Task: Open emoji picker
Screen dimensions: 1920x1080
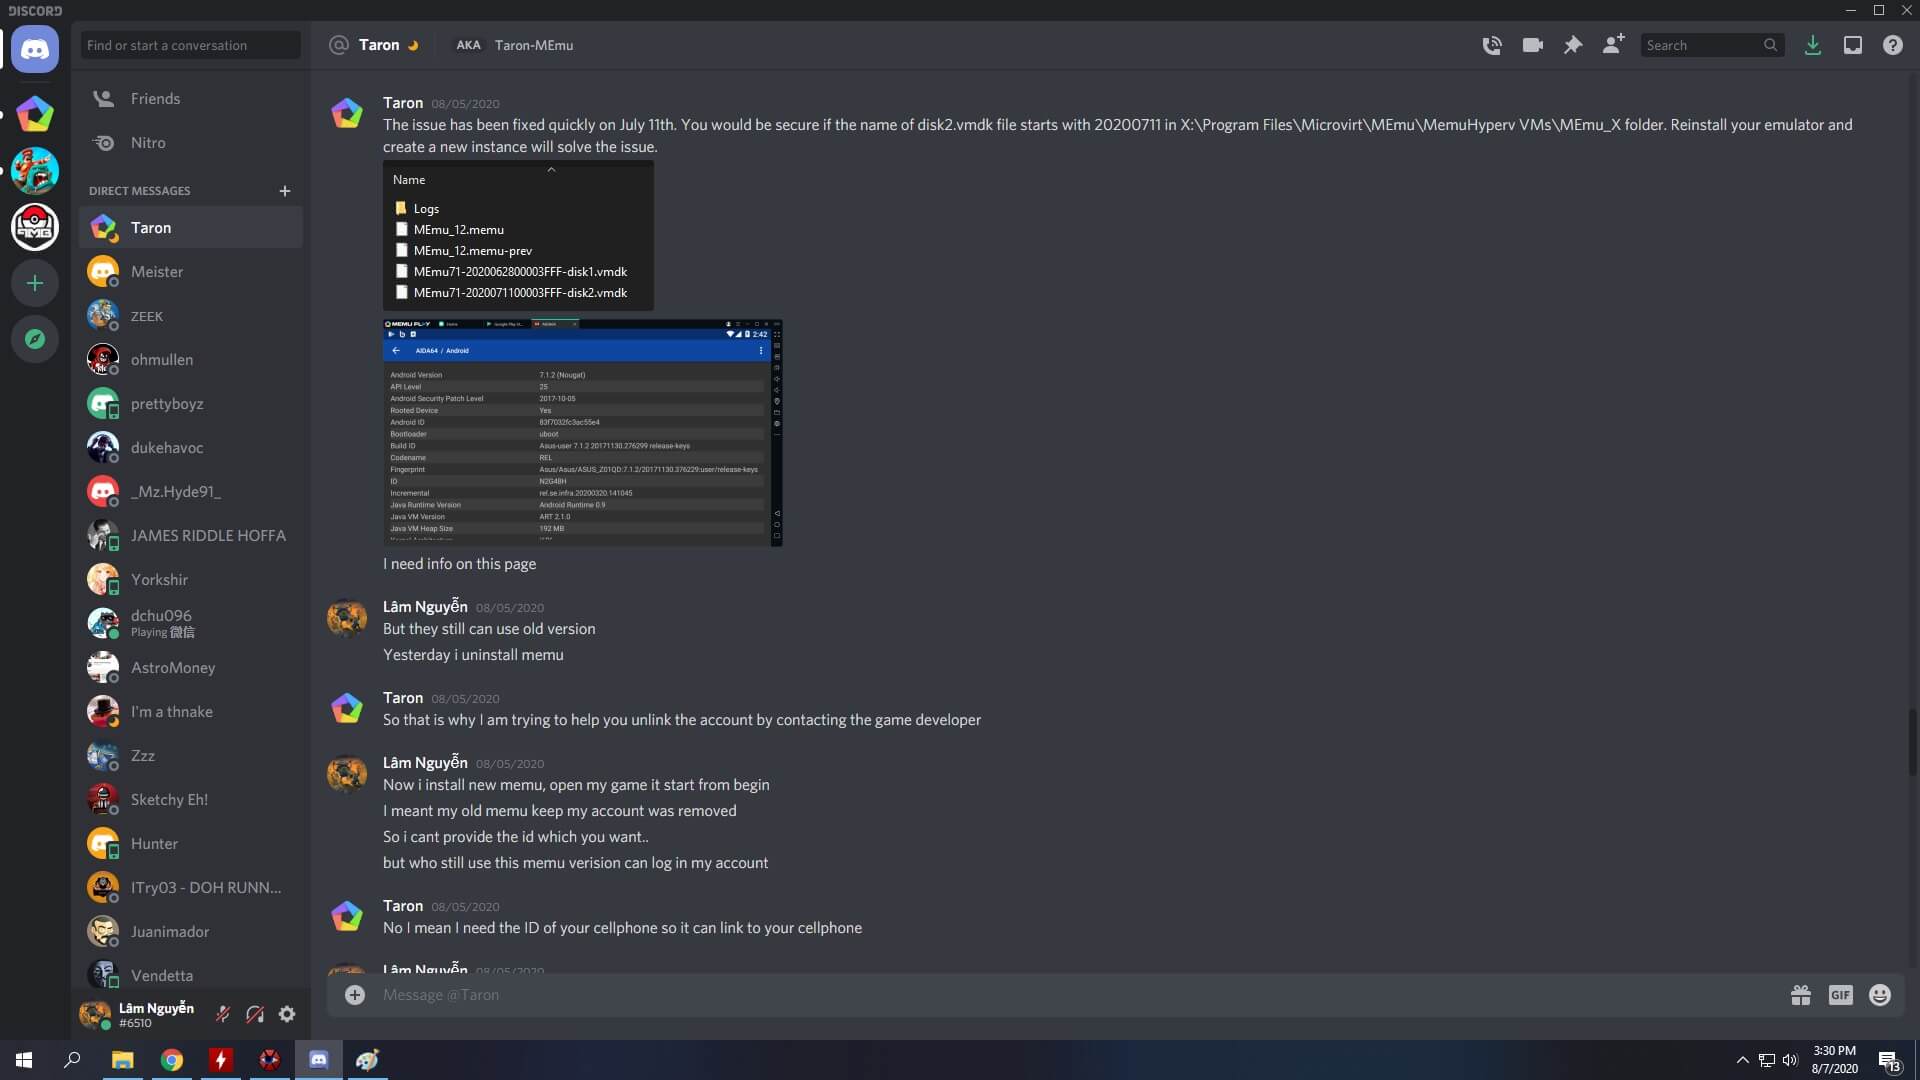Action: [1880, 995]
